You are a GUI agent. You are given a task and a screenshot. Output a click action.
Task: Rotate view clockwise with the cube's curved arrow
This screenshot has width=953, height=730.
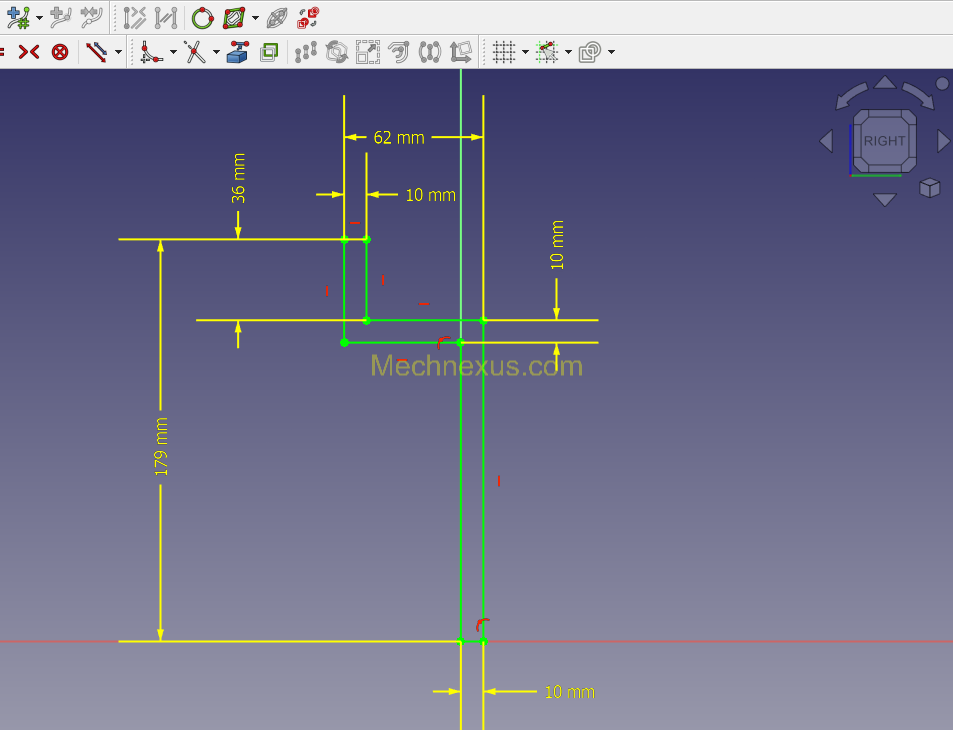920,94
